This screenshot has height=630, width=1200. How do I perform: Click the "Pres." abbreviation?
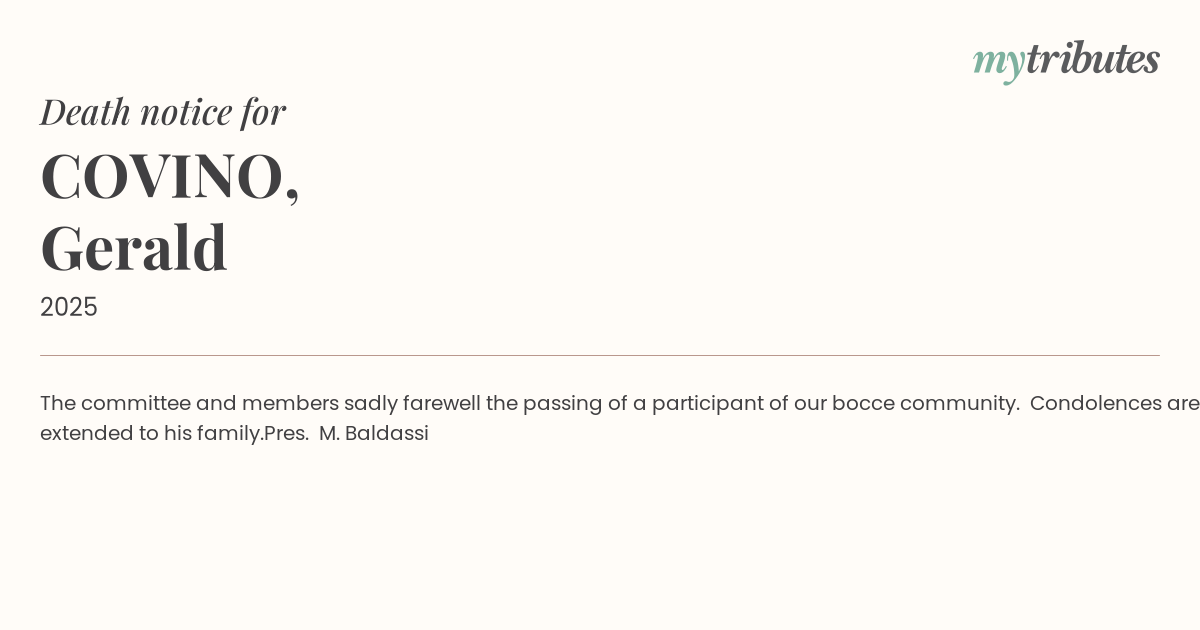286,433
